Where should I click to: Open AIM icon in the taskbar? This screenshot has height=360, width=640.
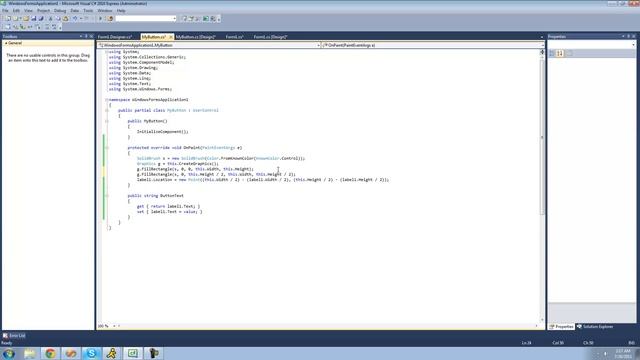tap(112, 353)
